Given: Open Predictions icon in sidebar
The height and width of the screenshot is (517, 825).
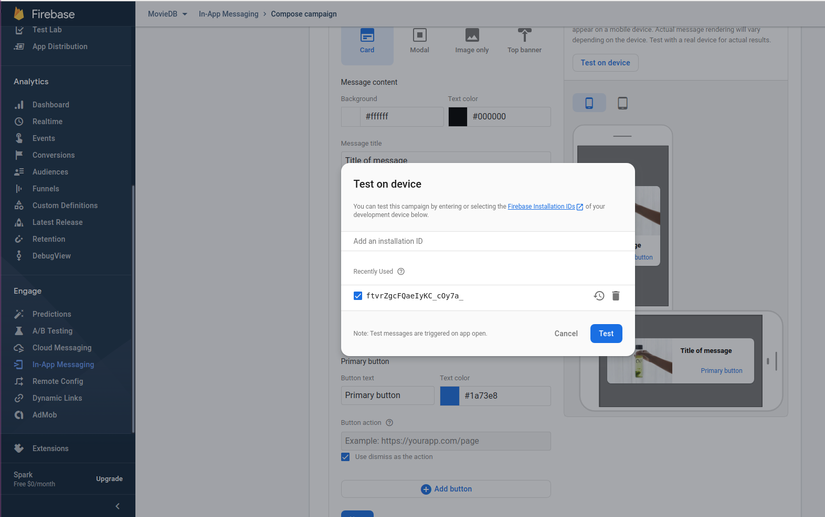Looking at the screenshot, I should [19, 314].
